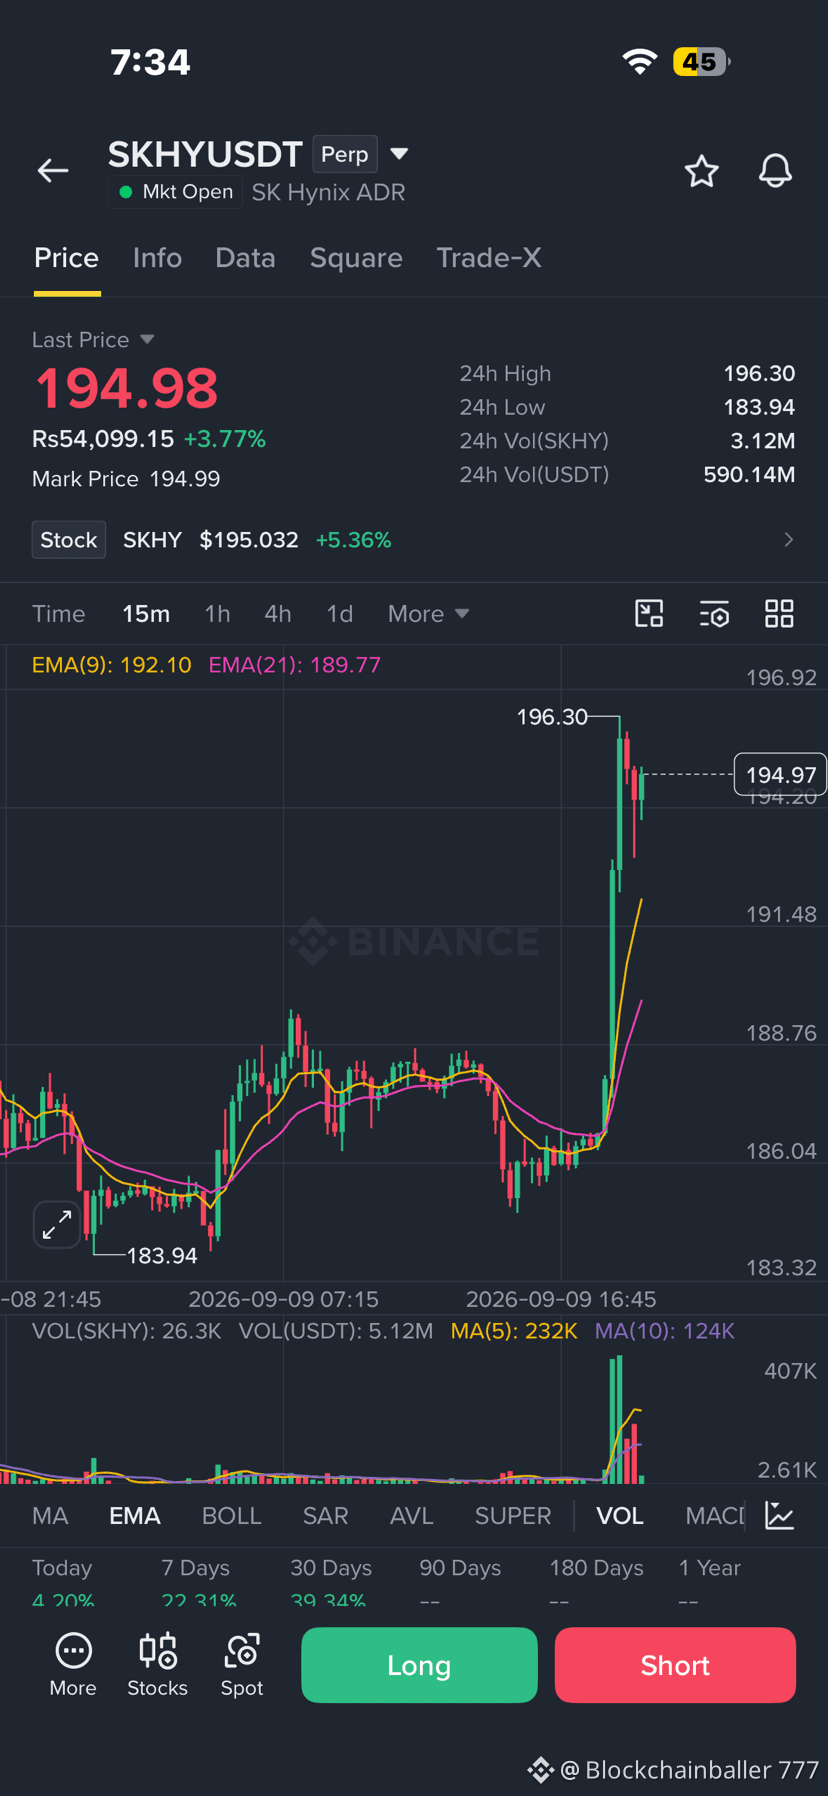Toggle the EMA indicator on chart
Screen dimensions: 828x1796
135,1516
